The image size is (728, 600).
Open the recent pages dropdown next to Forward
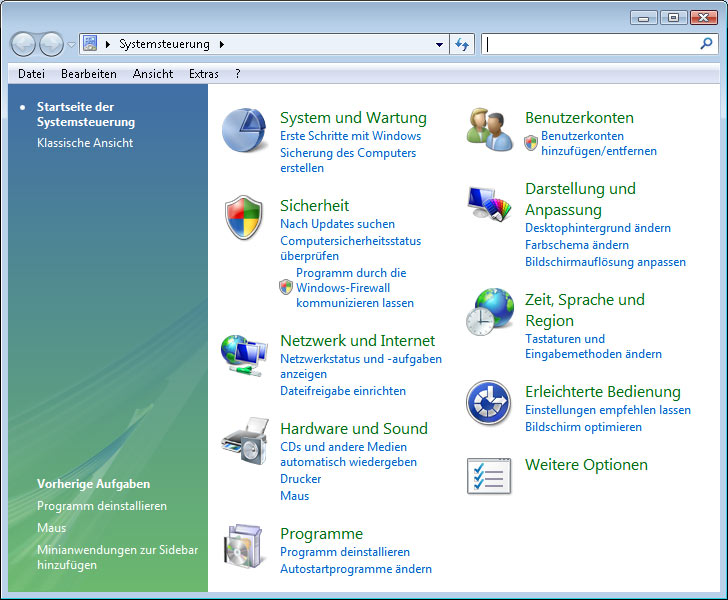click(x=71, y=45)
